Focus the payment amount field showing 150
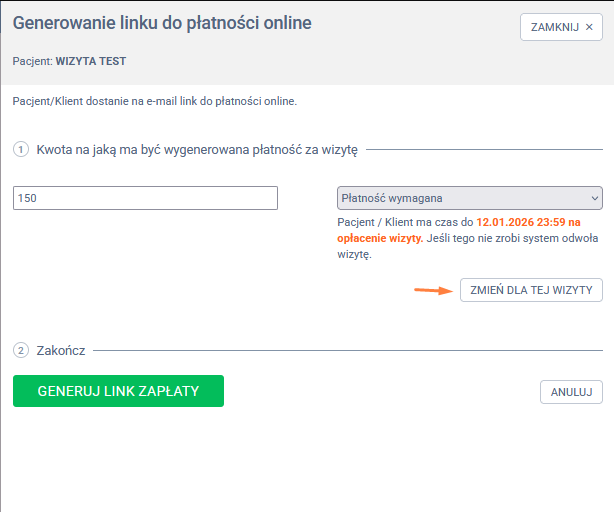The width and height of the screenshot is (614, 512). pyautogui.click(x=145, y=198)
